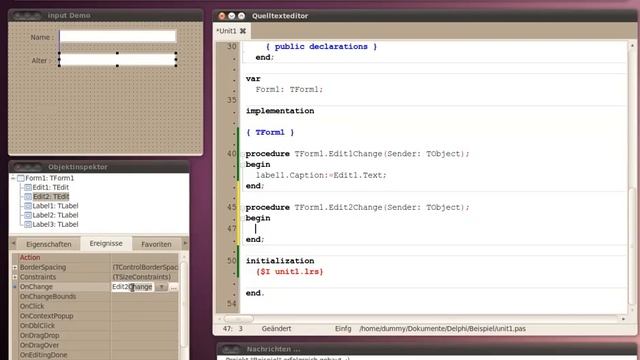Maximize the Quelltexteditor window
Viewport: 640px width, 360px height.
(241, 16)
